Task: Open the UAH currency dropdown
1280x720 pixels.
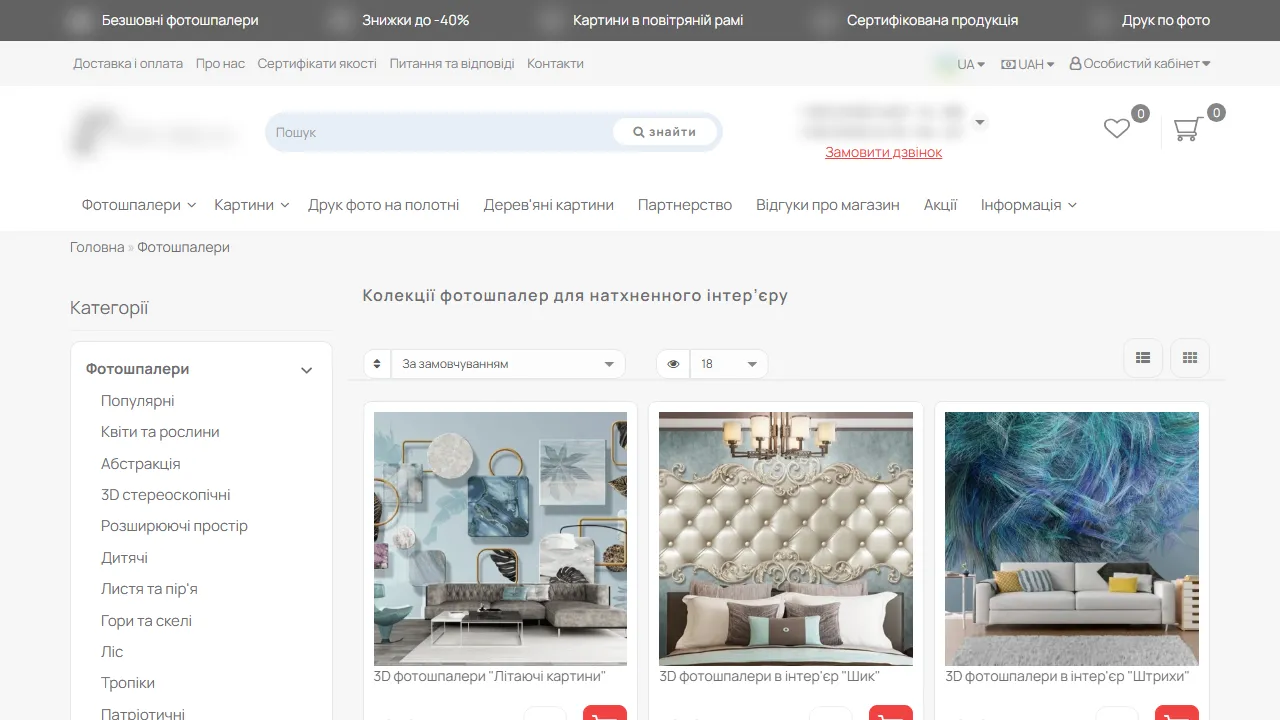Action: coord(1028,64)
